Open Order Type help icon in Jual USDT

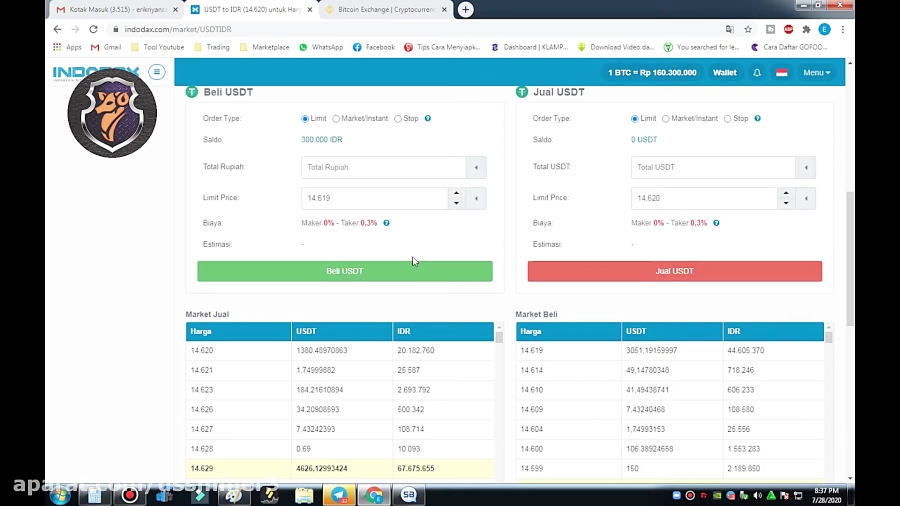(x=758, y=118)
